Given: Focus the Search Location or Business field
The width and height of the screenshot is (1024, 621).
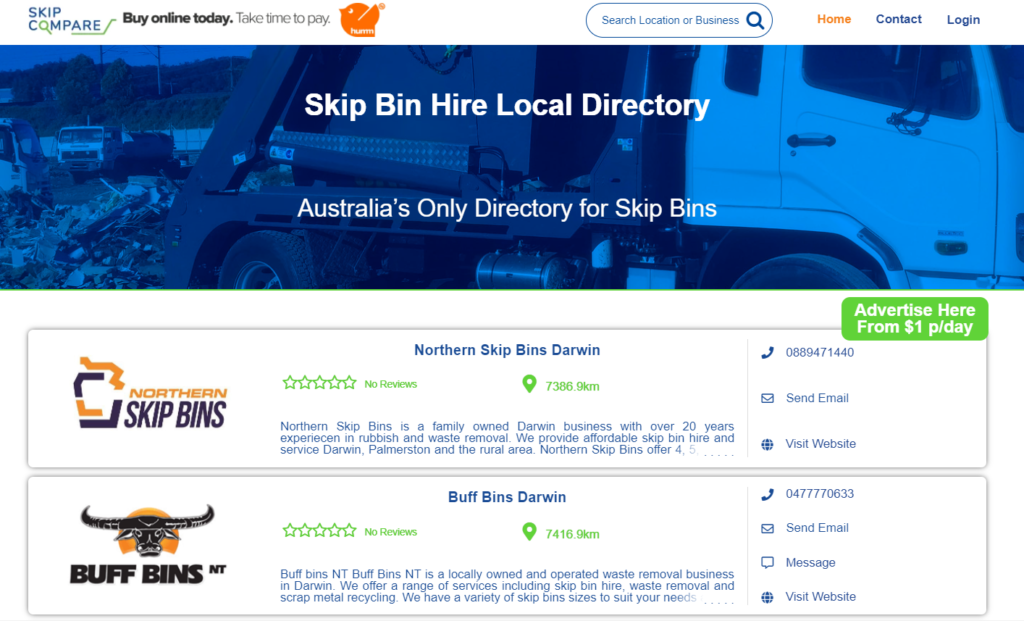Looking at the screenshot, I should pyautogui.click(x=669, y=20).
